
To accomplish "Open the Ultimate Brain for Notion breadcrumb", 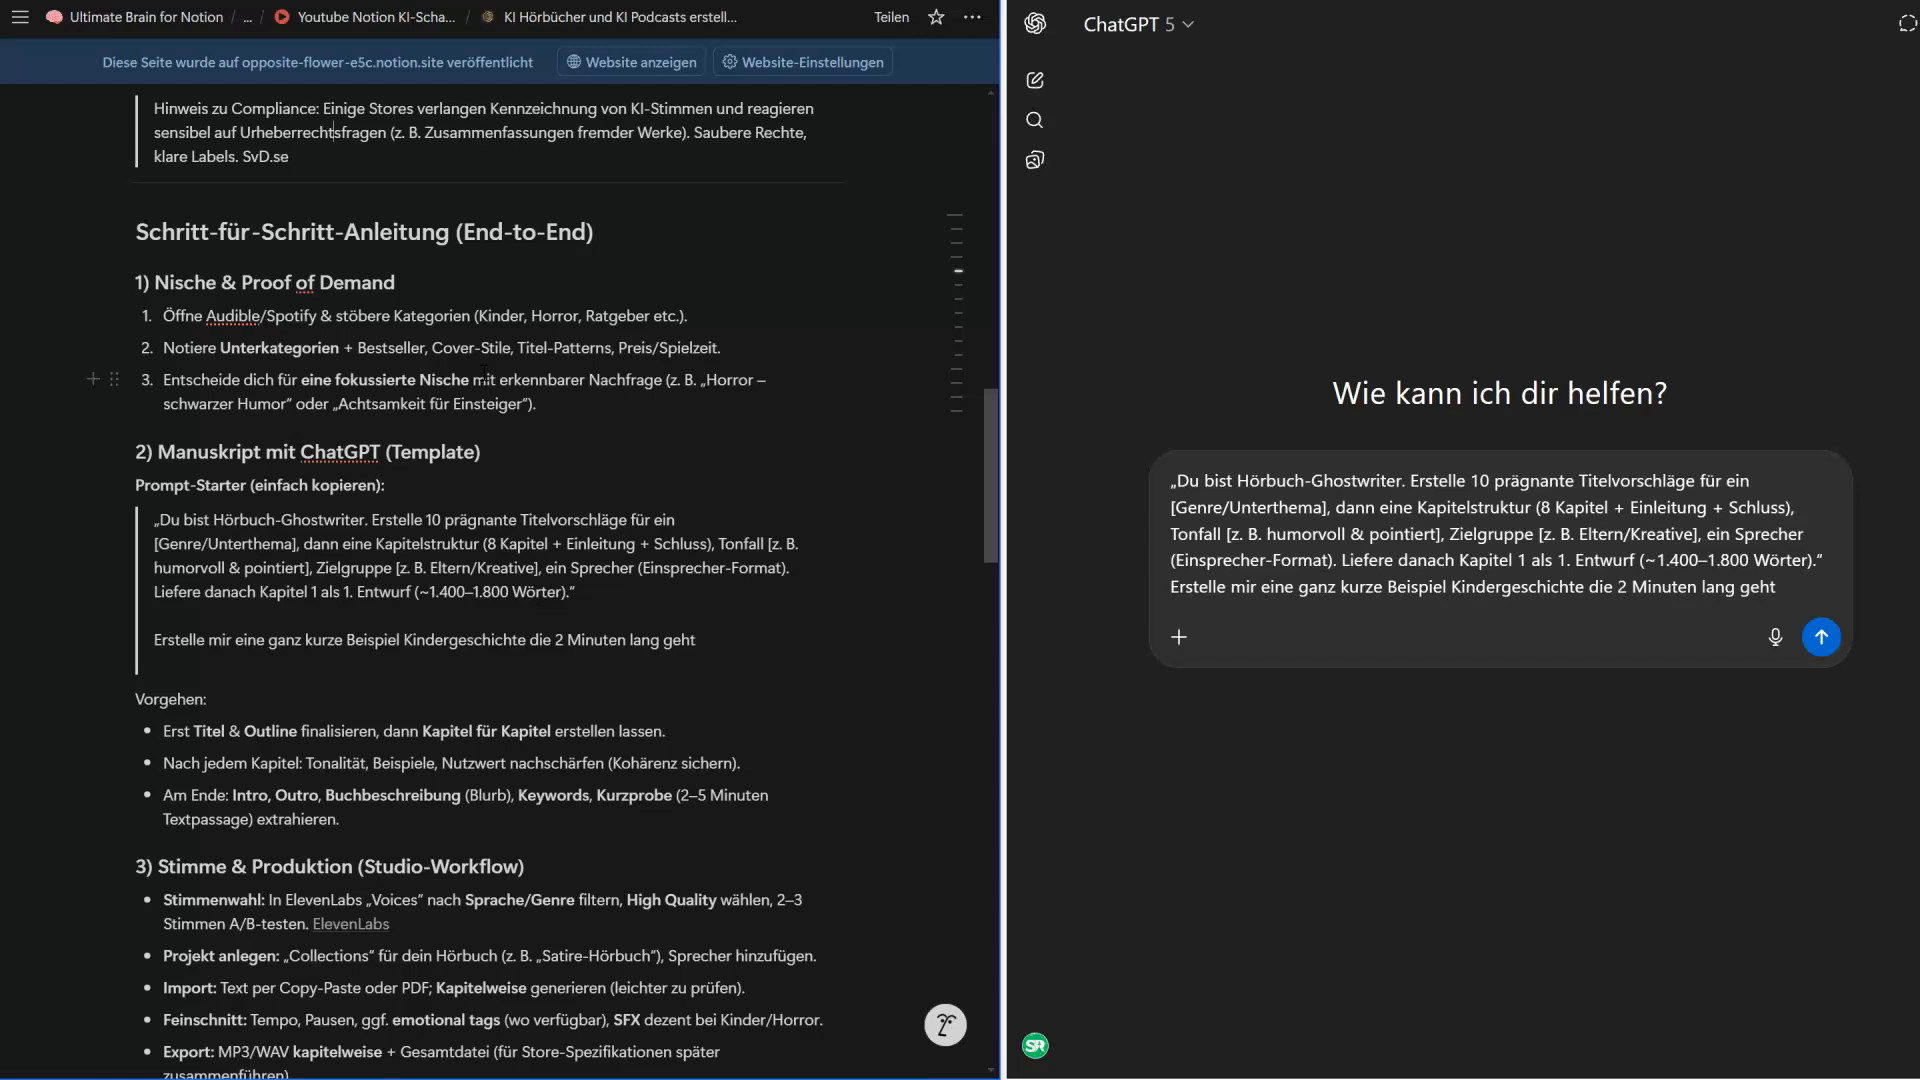I will (135, 17).
